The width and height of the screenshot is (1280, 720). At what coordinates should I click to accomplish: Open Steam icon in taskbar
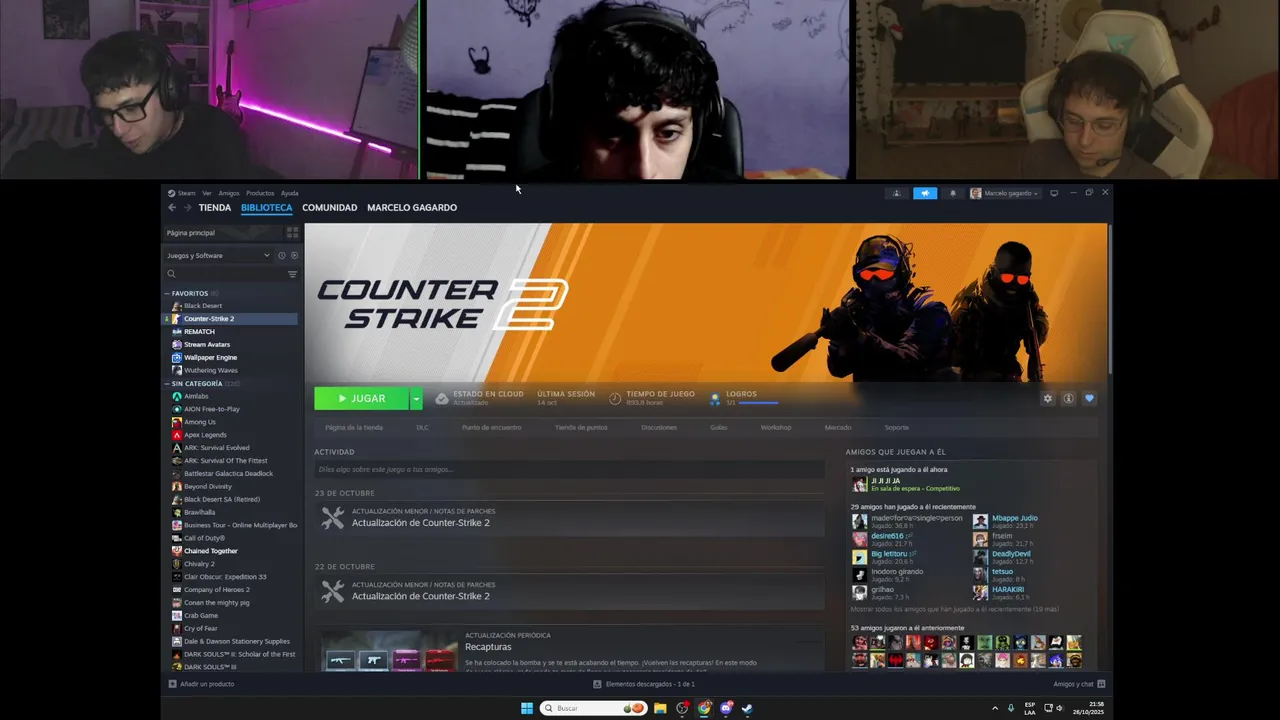747,708
